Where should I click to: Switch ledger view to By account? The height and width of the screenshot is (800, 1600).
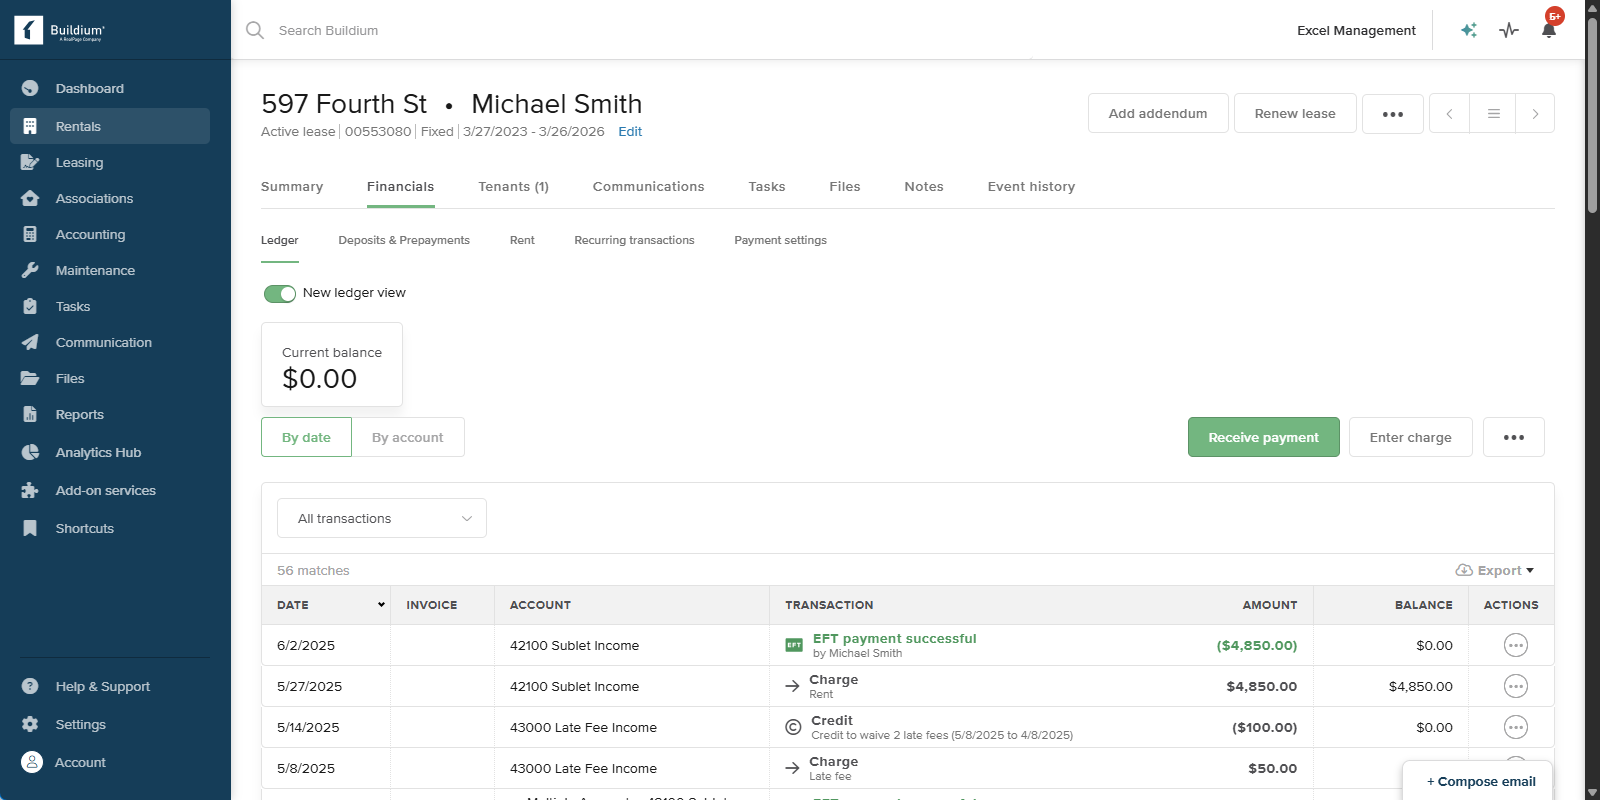407,437
